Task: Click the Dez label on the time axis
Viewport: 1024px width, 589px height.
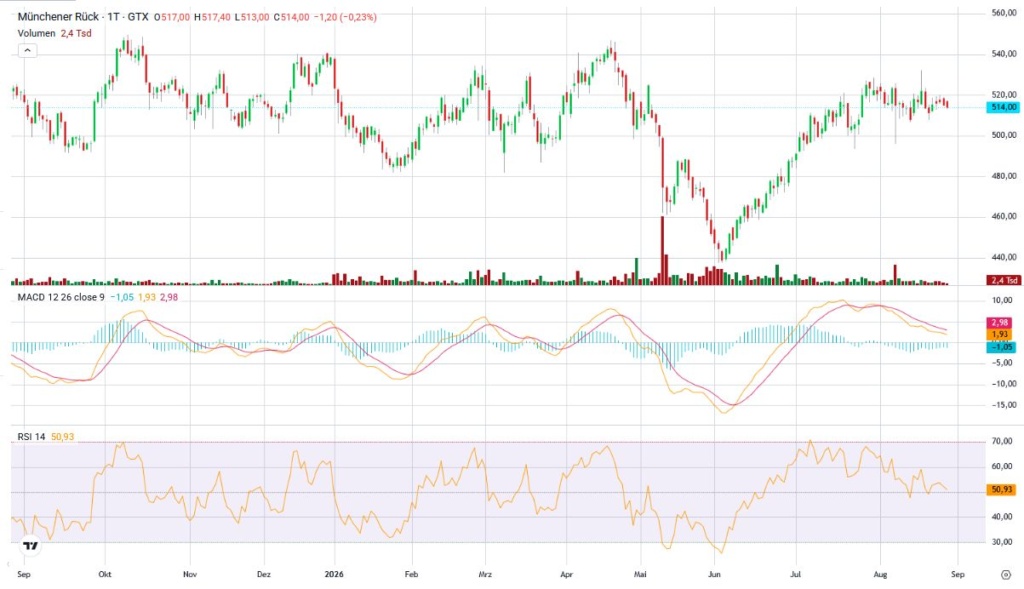Action: tap(264, 575)
